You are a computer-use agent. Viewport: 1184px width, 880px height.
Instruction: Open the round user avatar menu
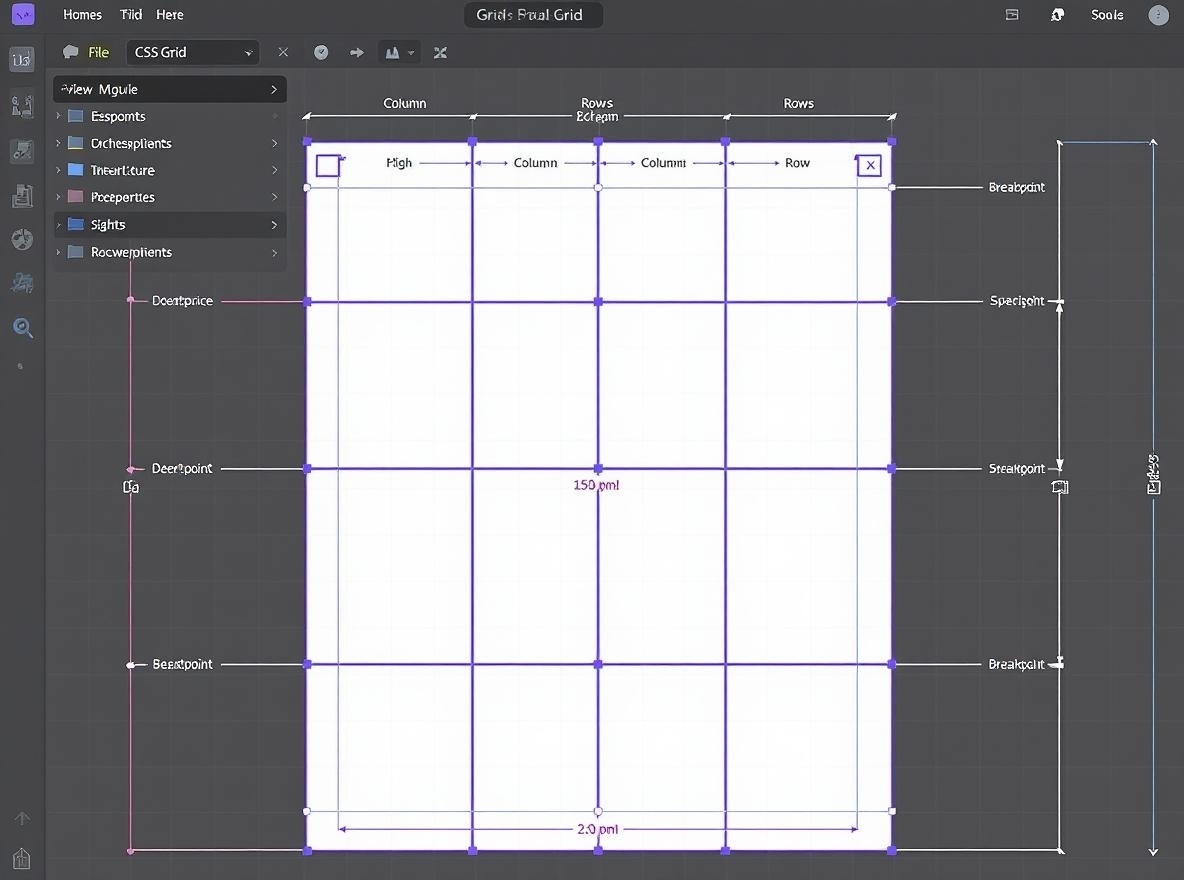pyautogui.click(x=1158, y=14)
